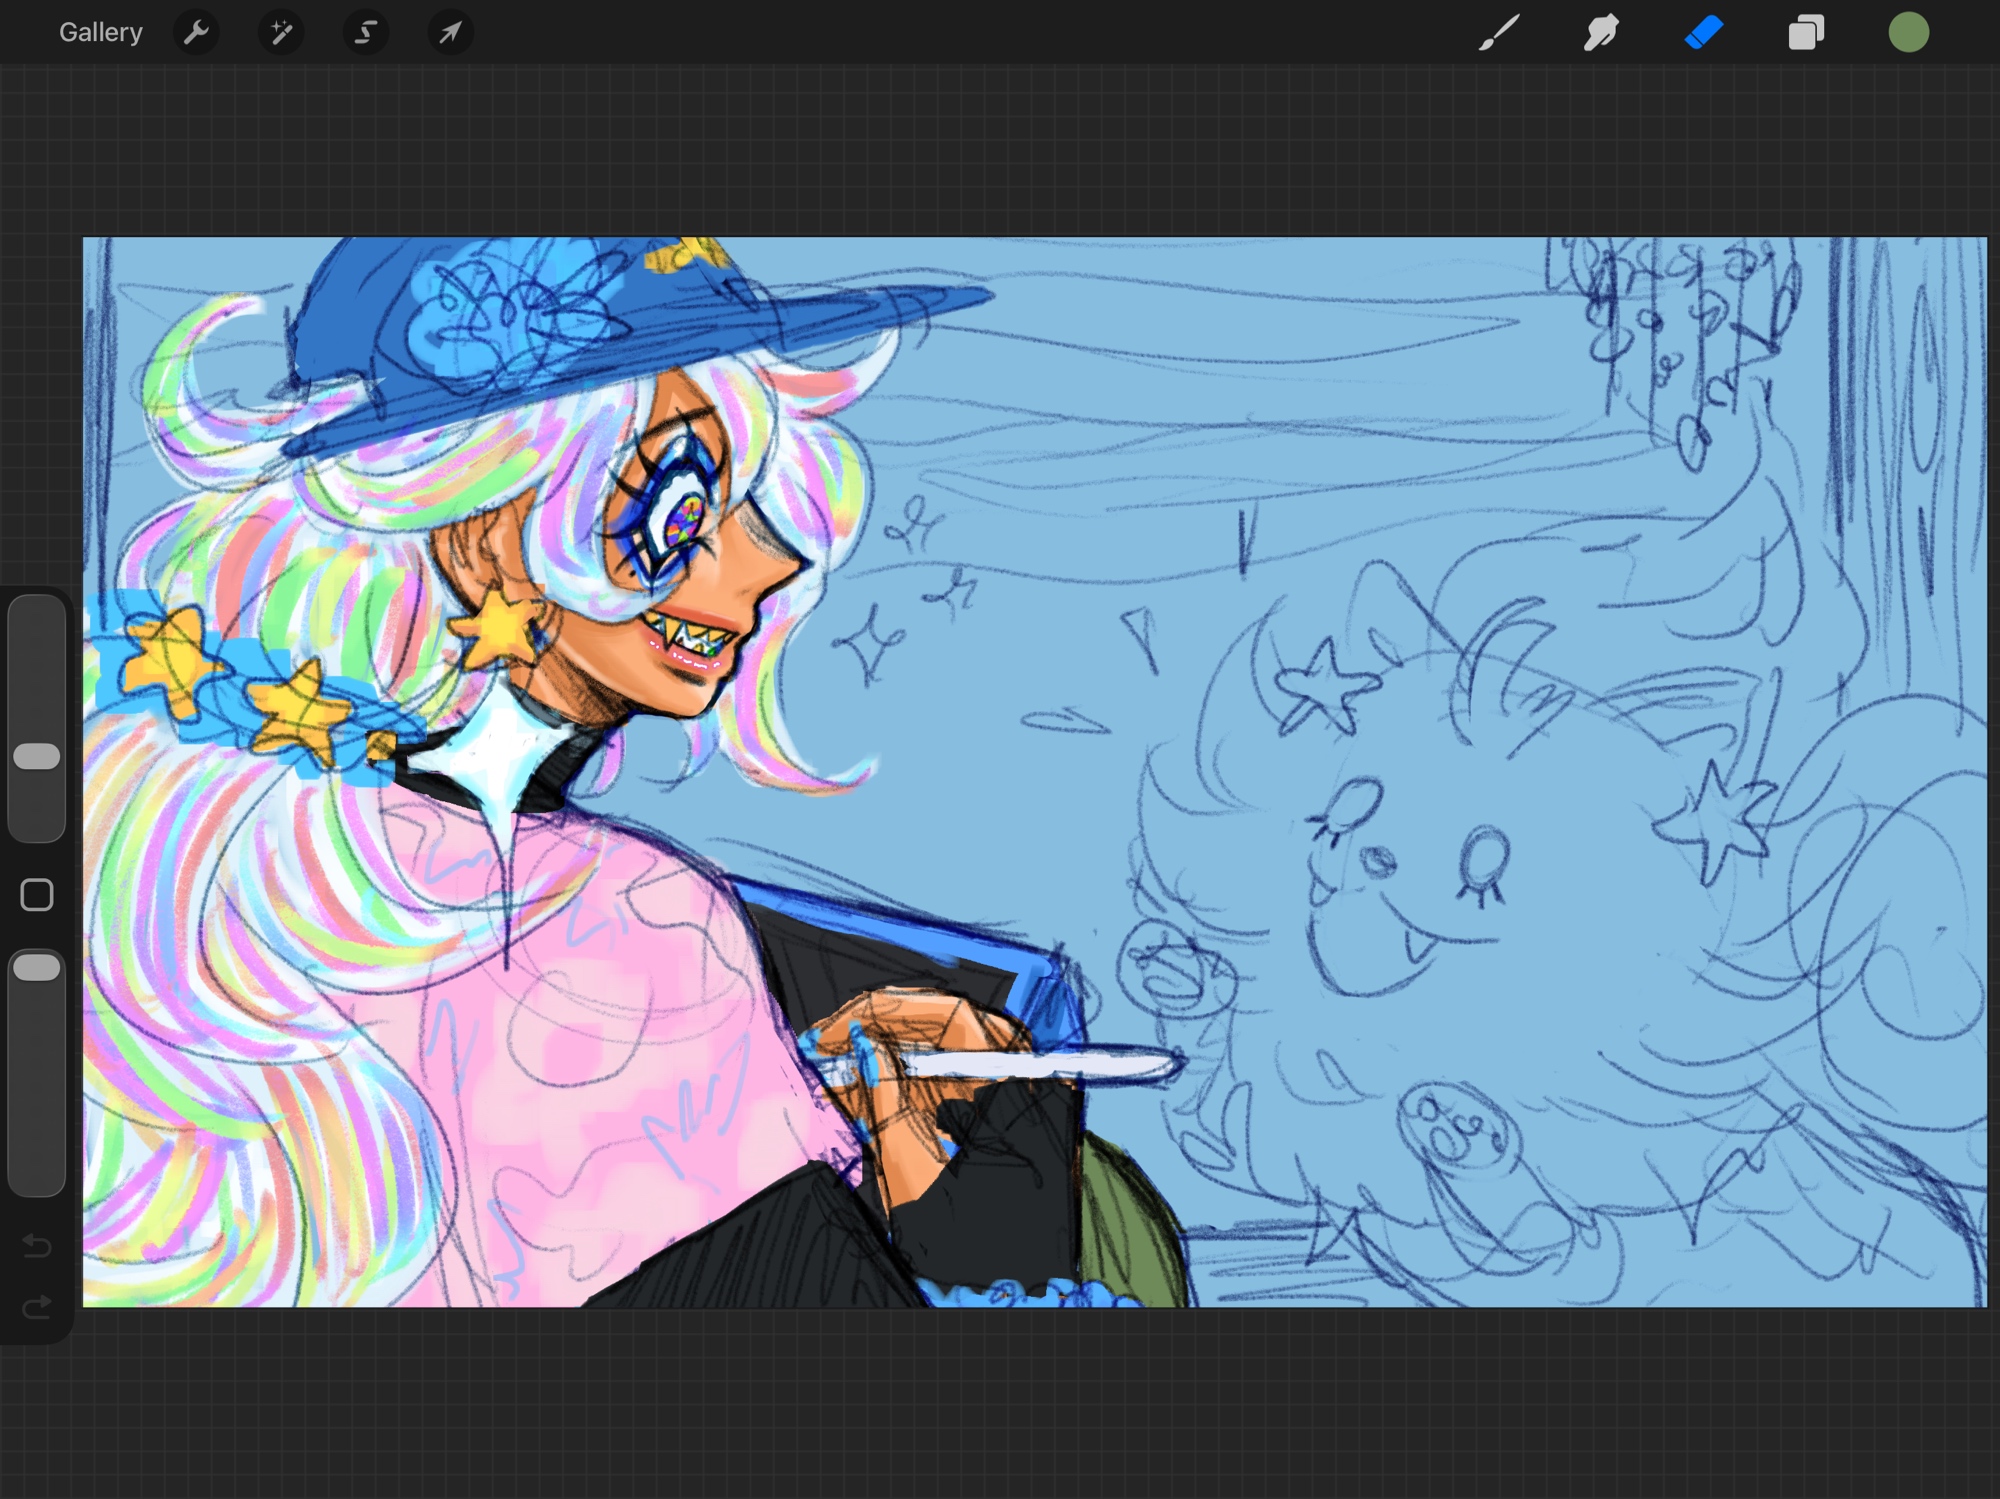Open the Layers panel

click(1806, 33)
